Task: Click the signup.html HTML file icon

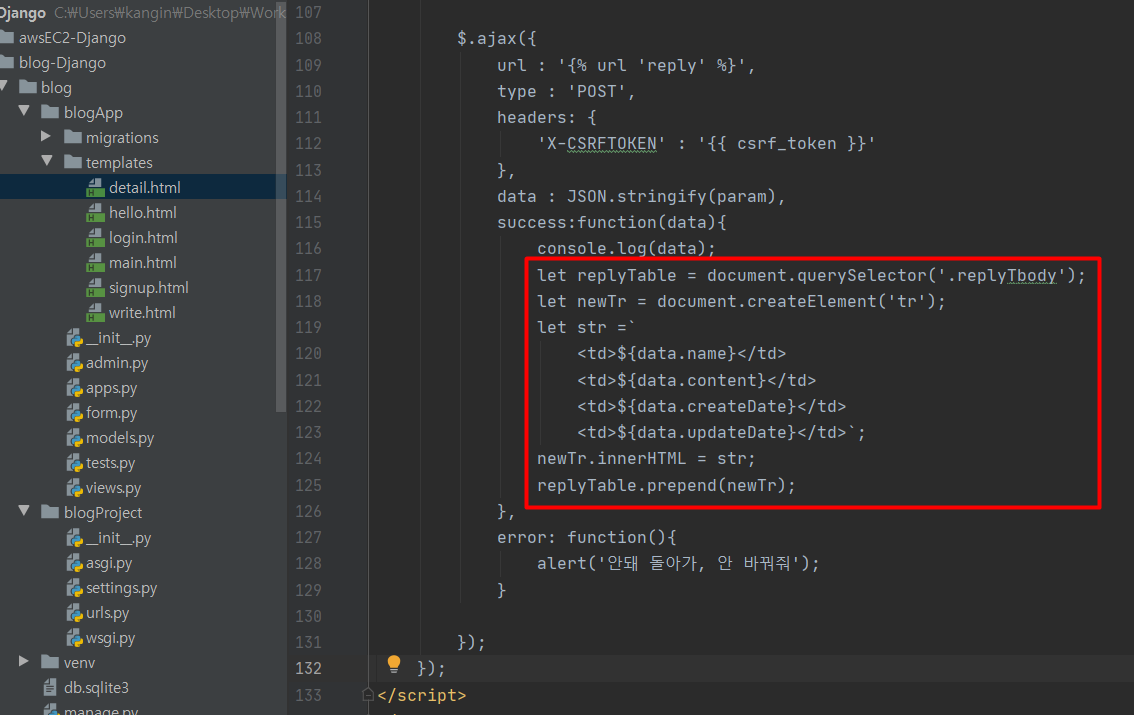Action: [95, 288]
